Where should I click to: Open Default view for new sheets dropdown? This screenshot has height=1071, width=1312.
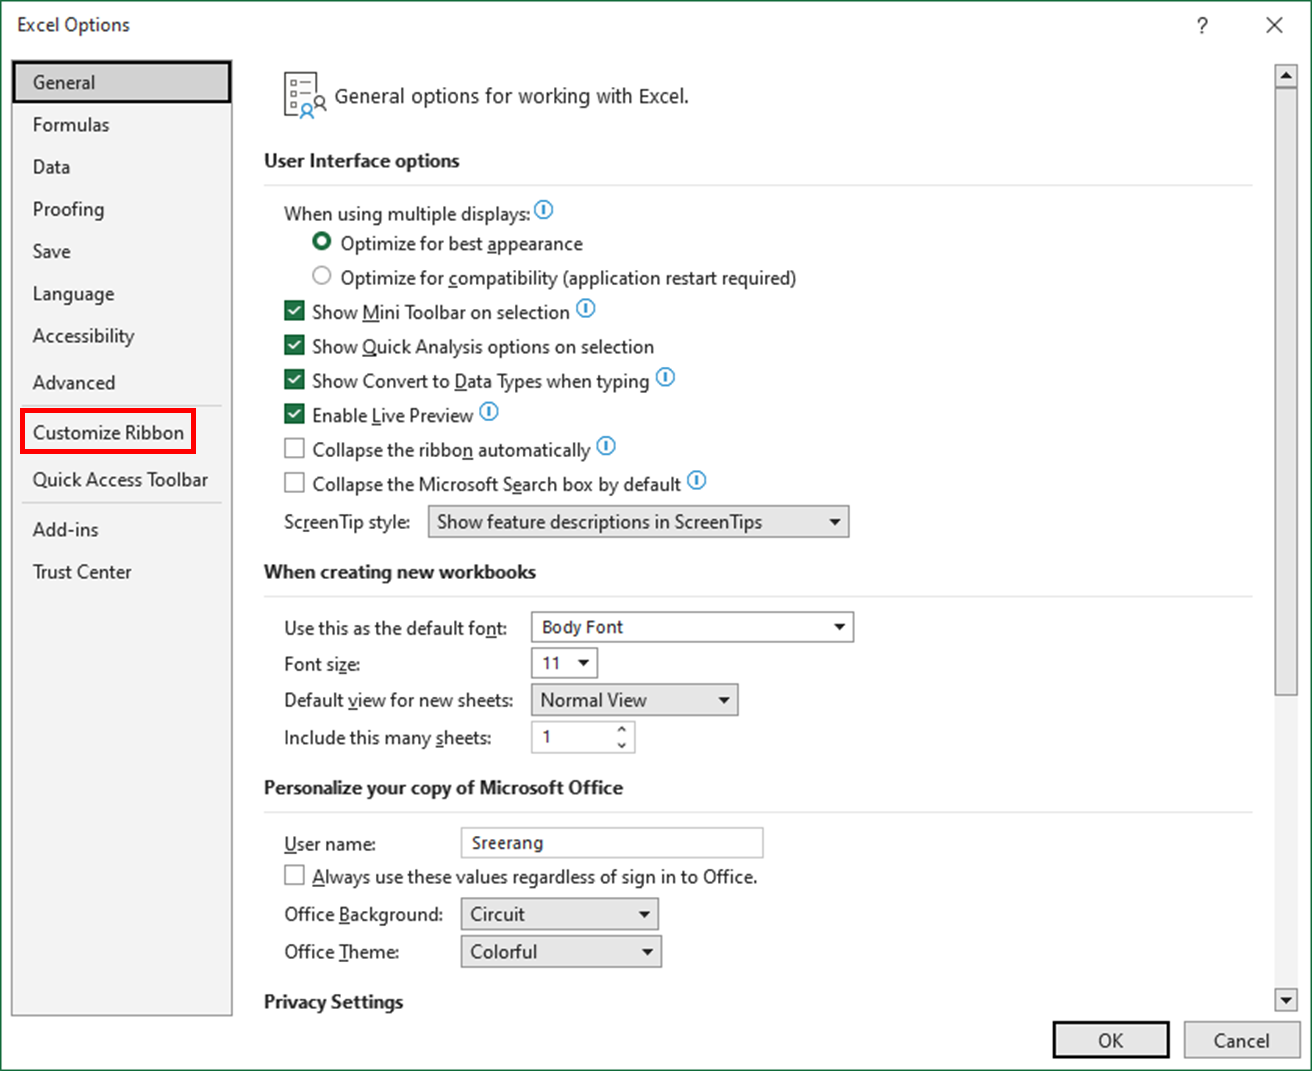pos(634,700)
